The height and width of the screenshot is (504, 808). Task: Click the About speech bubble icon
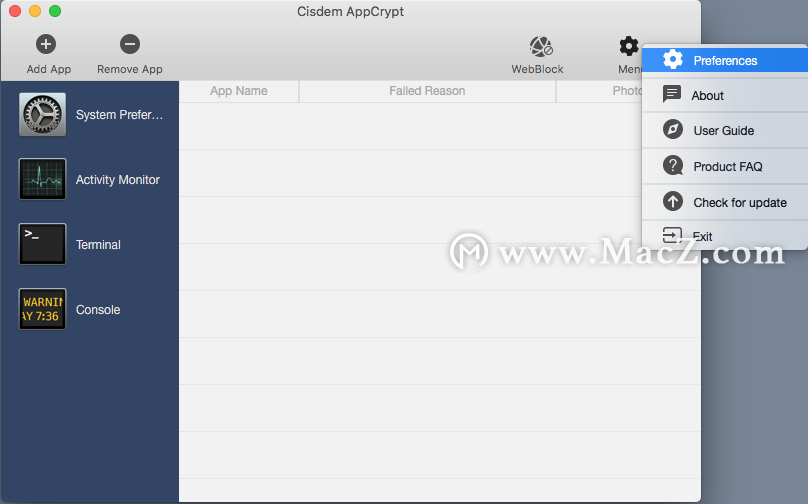point(671,94)
